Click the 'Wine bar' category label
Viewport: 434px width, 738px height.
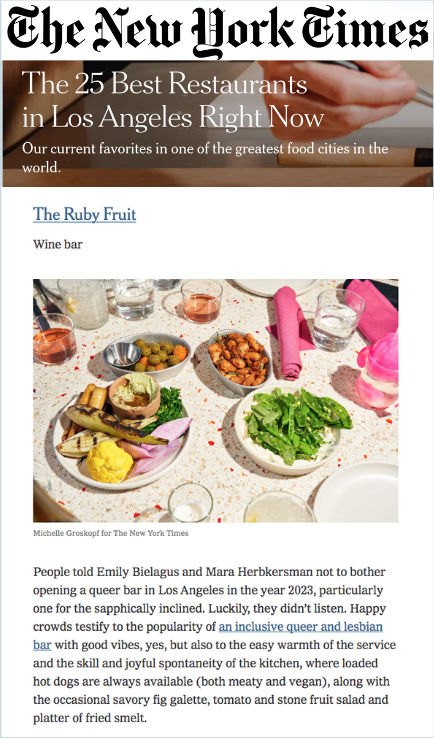(58, 244)
